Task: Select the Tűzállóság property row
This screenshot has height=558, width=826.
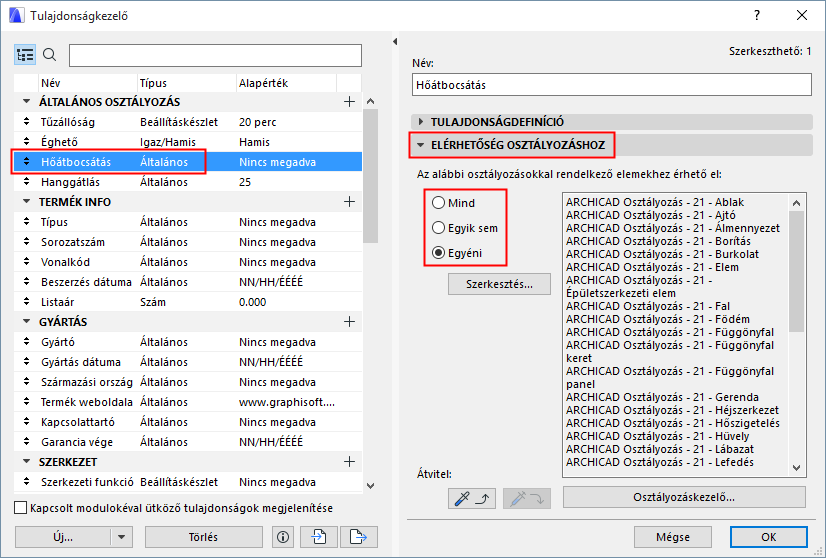Action: pyautogui.click(x=188, y=122)
